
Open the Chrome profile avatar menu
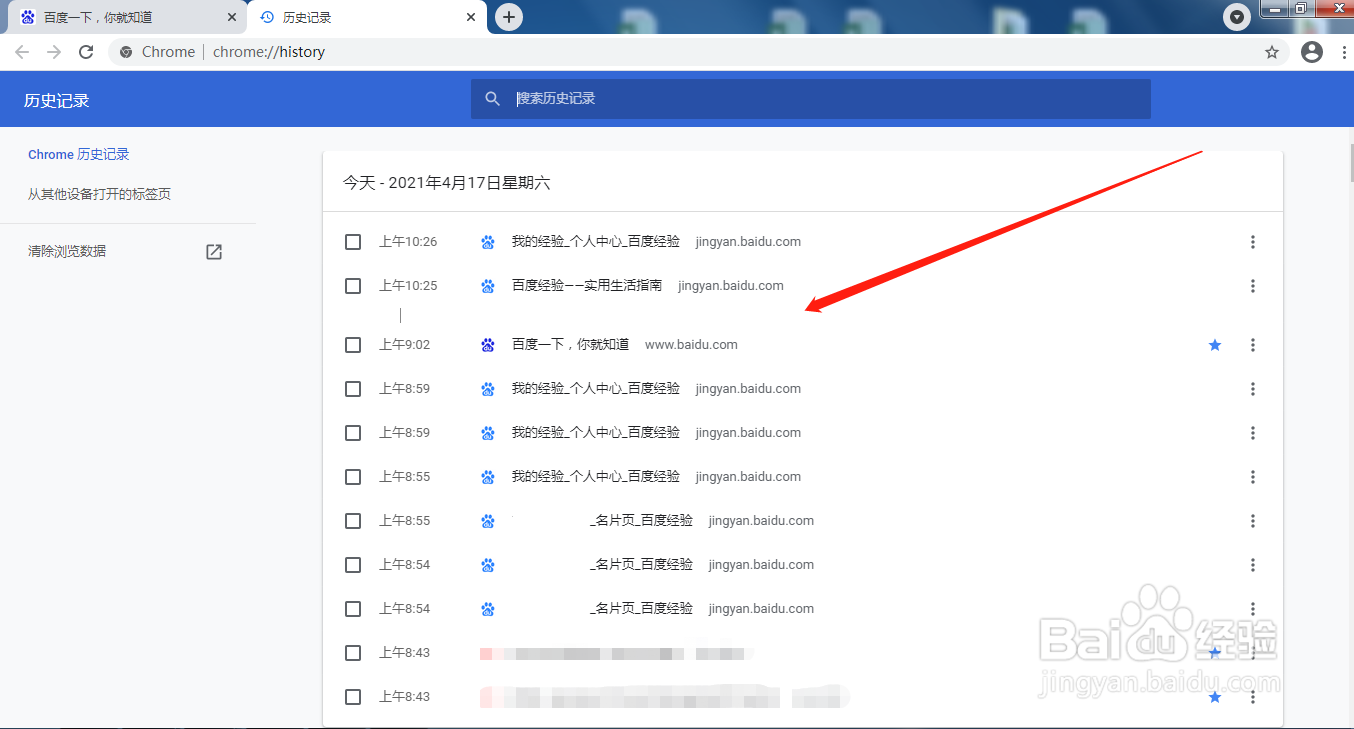(x=1312, y=52)
